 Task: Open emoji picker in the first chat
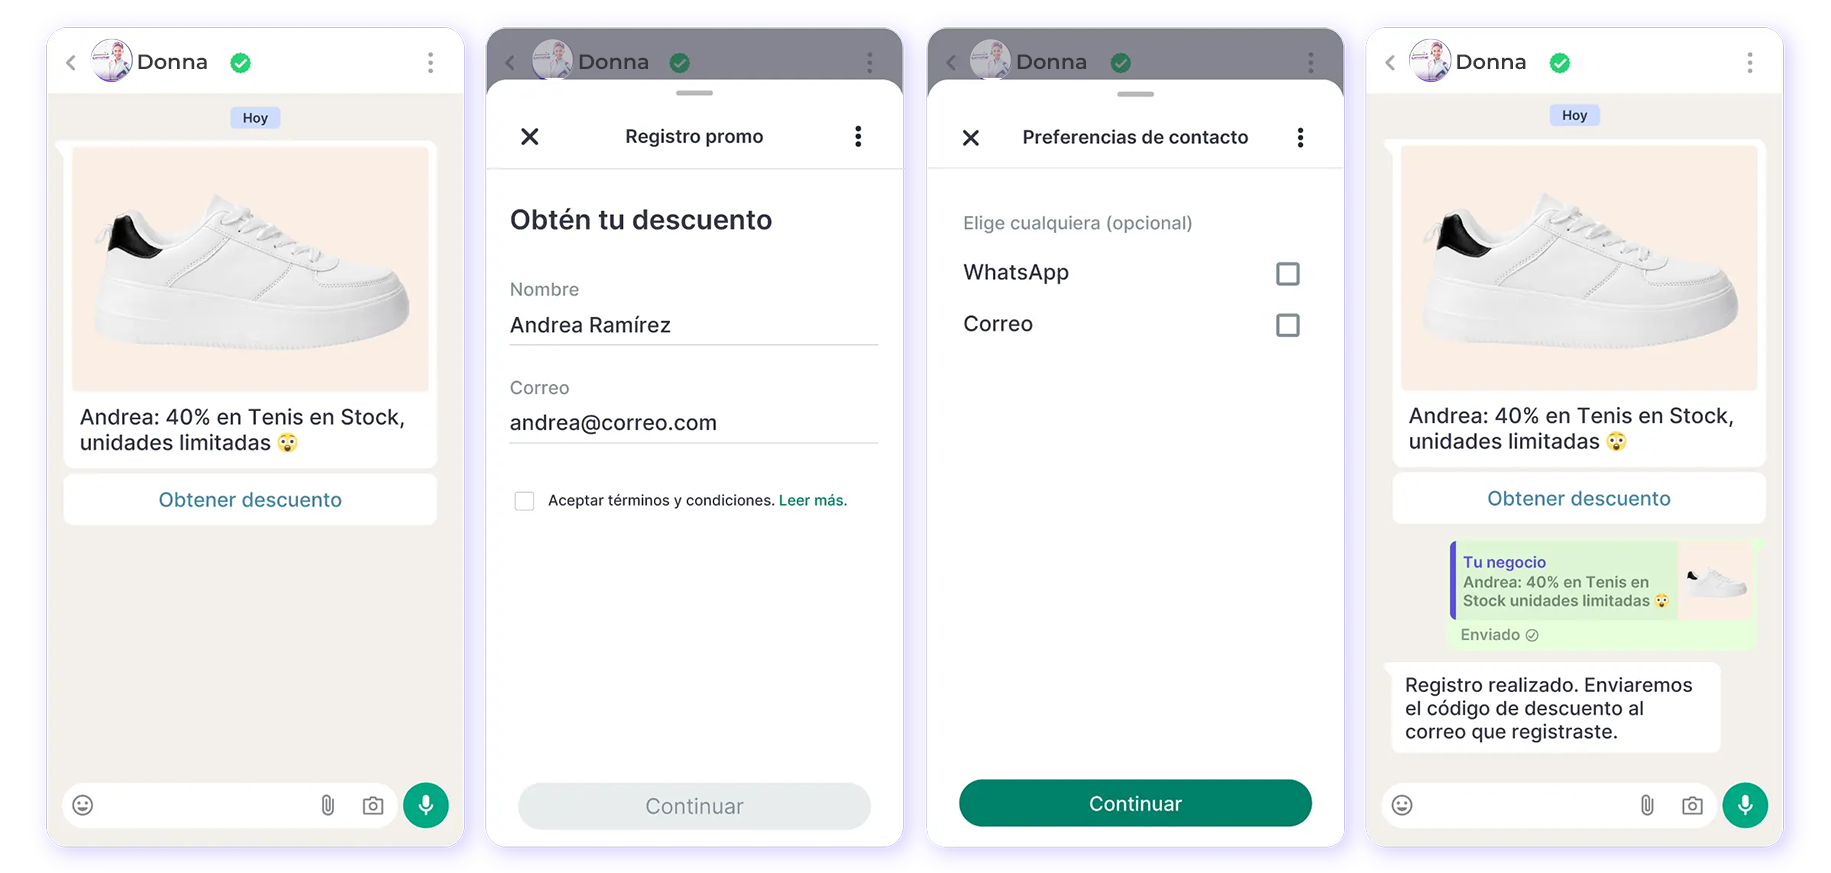[x=83, y=805]
